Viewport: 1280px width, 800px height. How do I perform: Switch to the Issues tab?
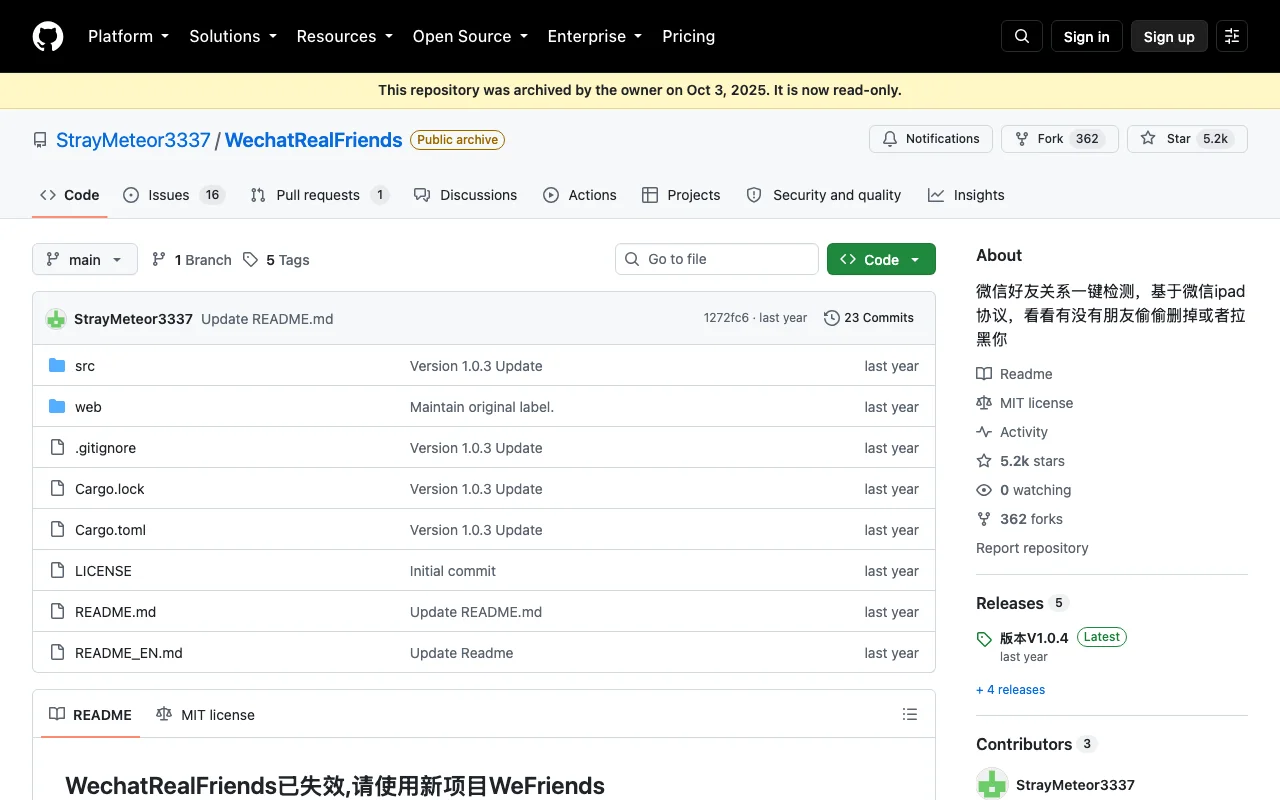(174, 195)
